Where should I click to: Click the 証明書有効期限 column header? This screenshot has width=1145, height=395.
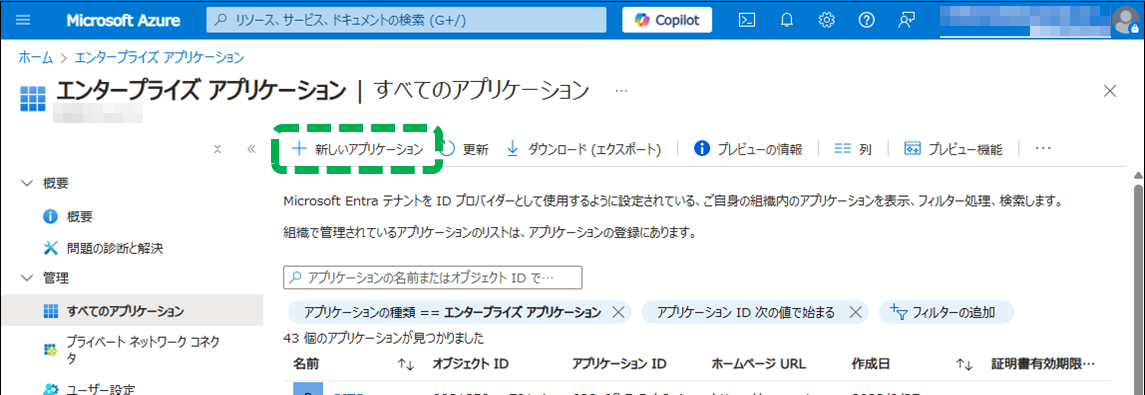(x=1043, y=364)
